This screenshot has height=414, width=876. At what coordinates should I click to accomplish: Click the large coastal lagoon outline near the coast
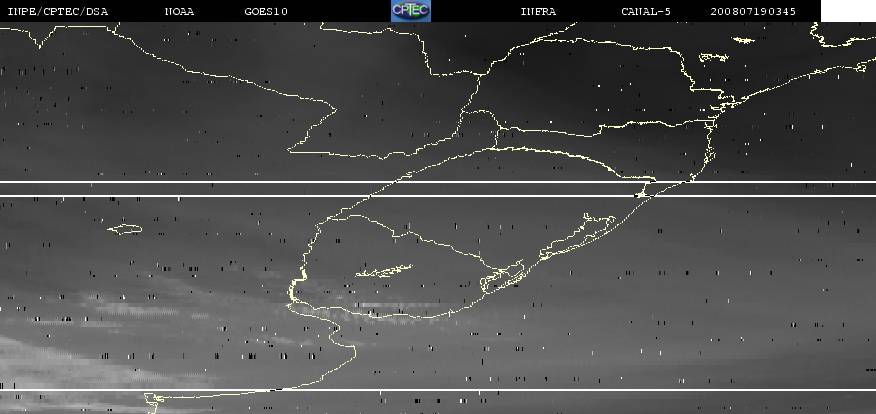click(x=505, y=275)
